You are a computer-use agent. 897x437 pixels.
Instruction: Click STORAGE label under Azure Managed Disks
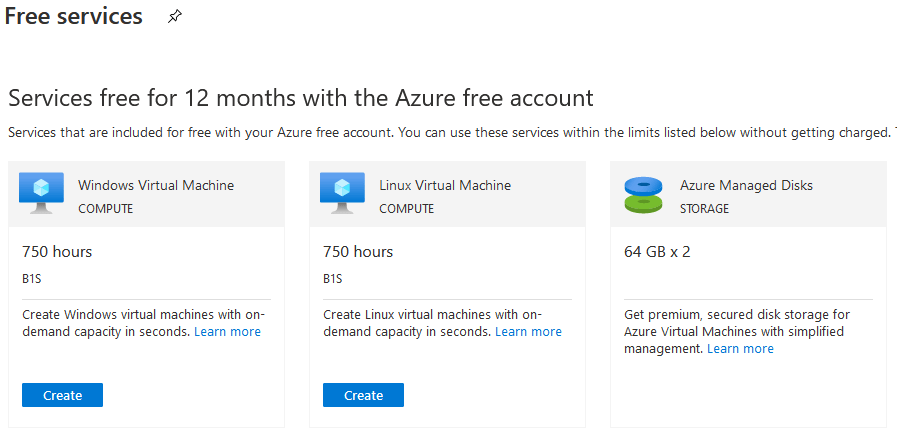pos(704,209)
